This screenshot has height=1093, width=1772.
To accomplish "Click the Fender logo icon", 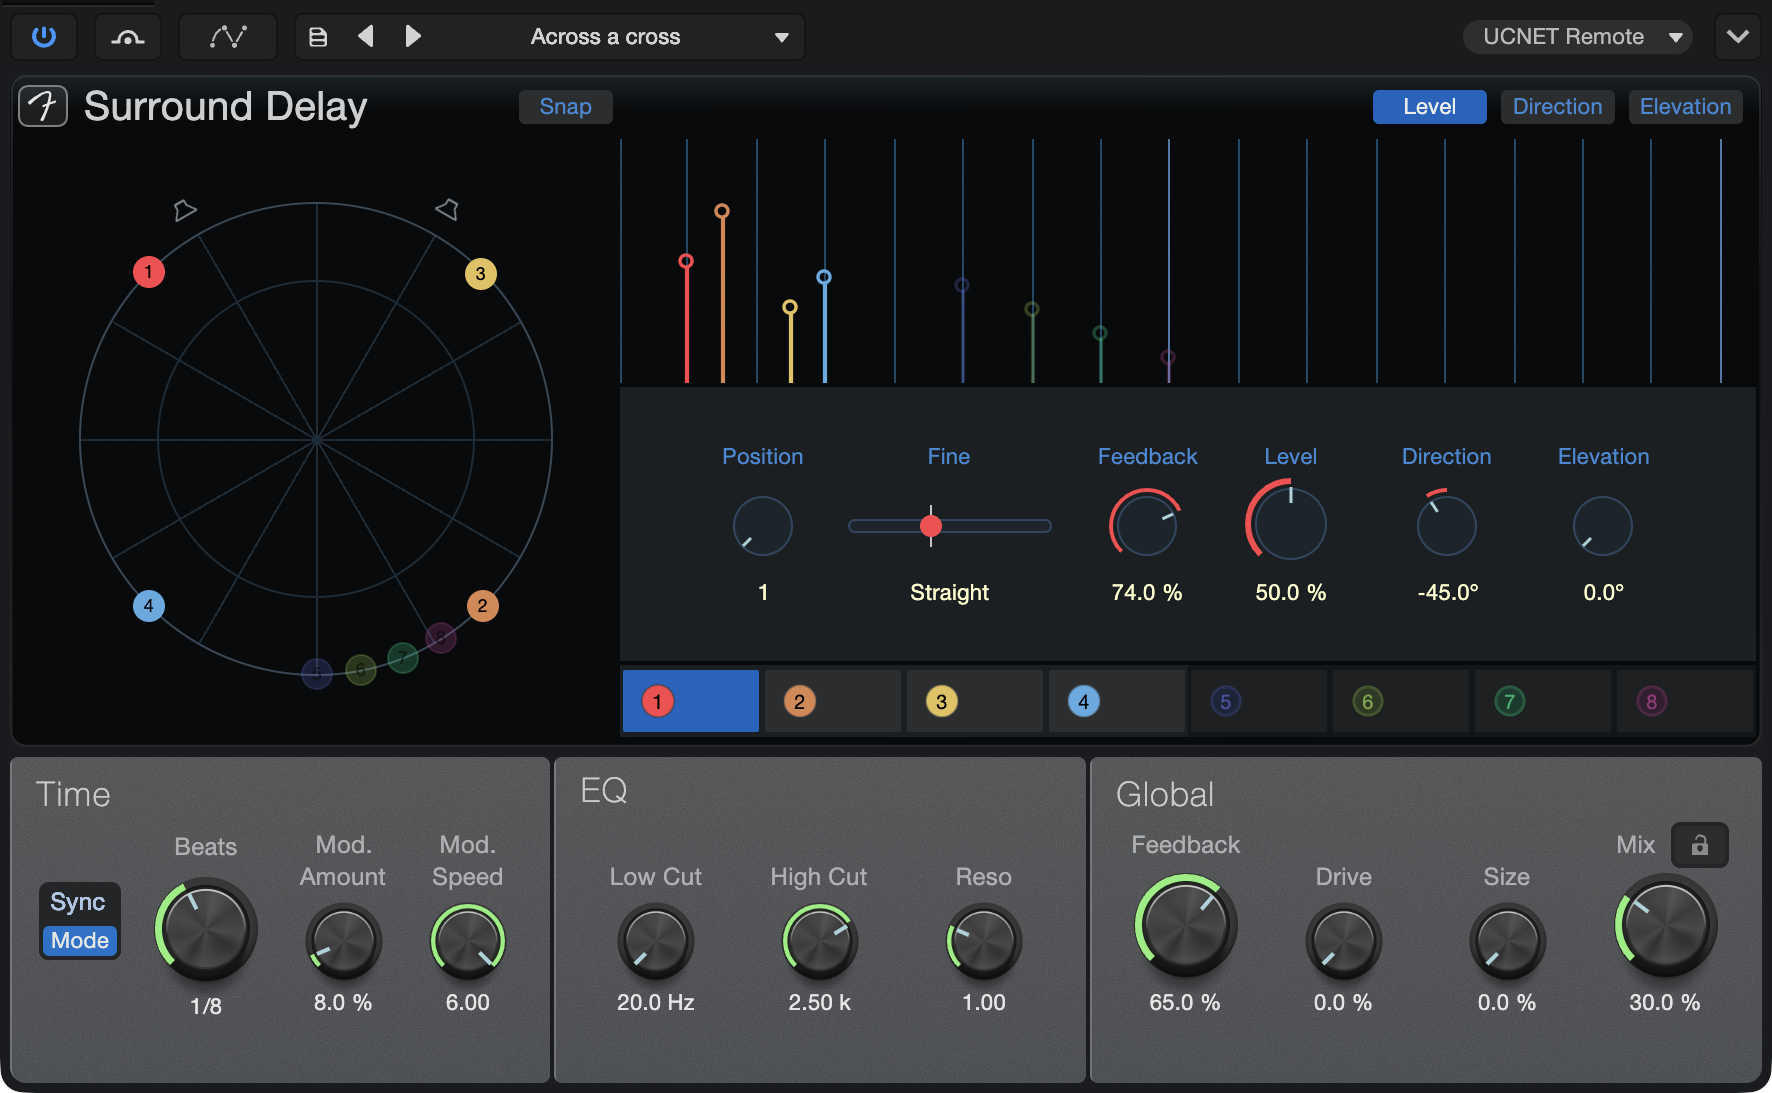I will (43, 106).
